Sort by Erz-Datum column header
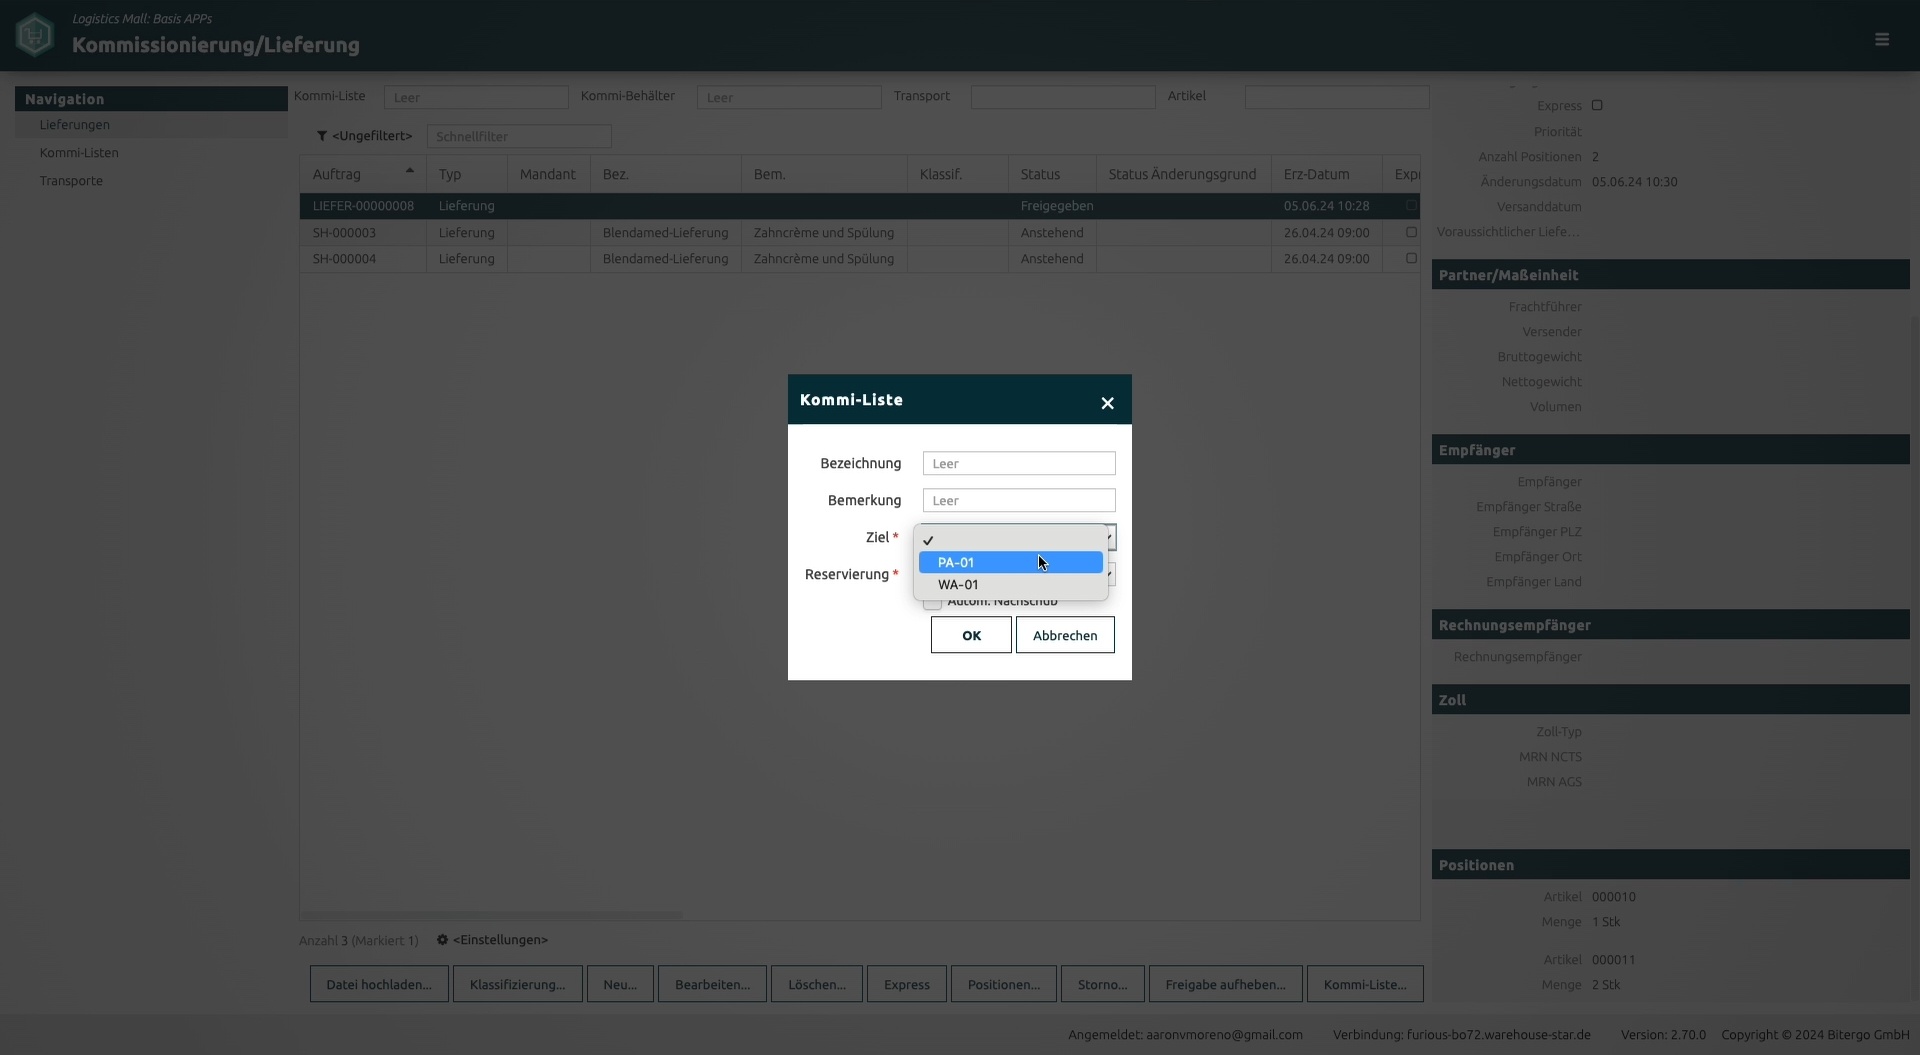Screen dimensions: 1920x1055 pos(1326,174)
